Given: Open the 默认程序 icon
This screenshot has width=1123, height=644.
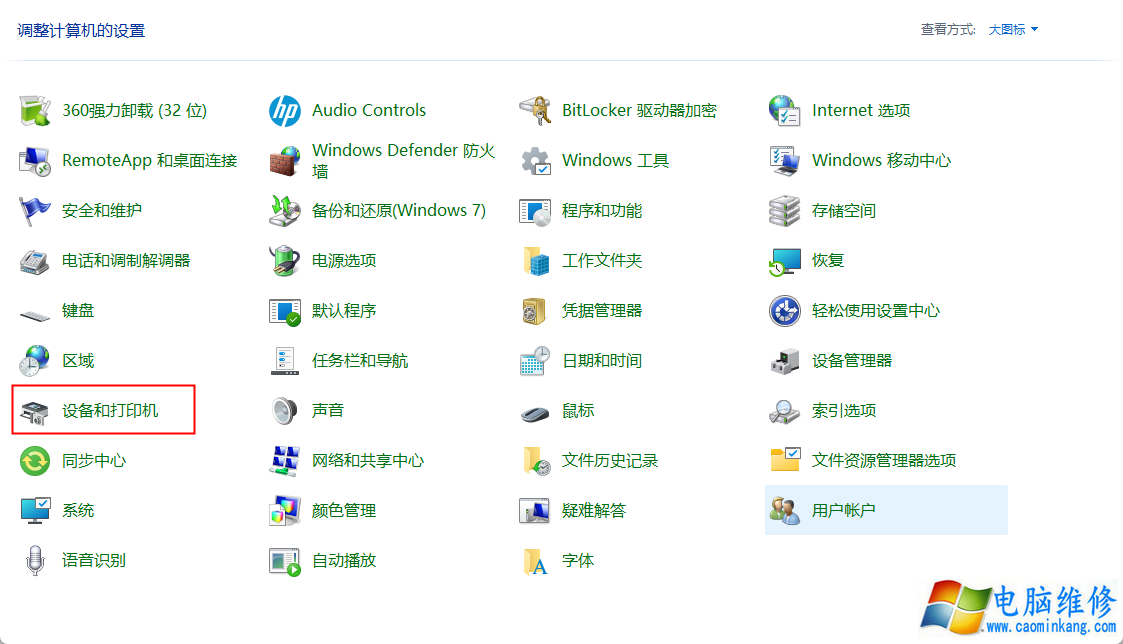Looking at the screenshot, I should (x=284, y=311).
